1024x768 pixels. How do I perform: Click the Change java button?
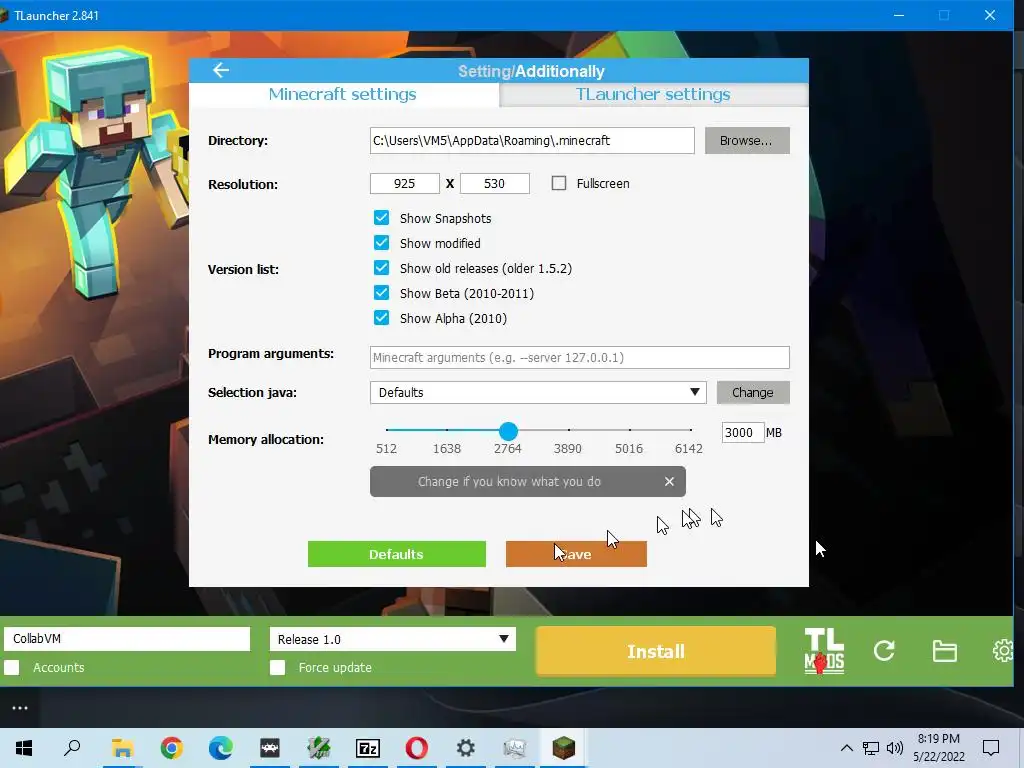753,392
